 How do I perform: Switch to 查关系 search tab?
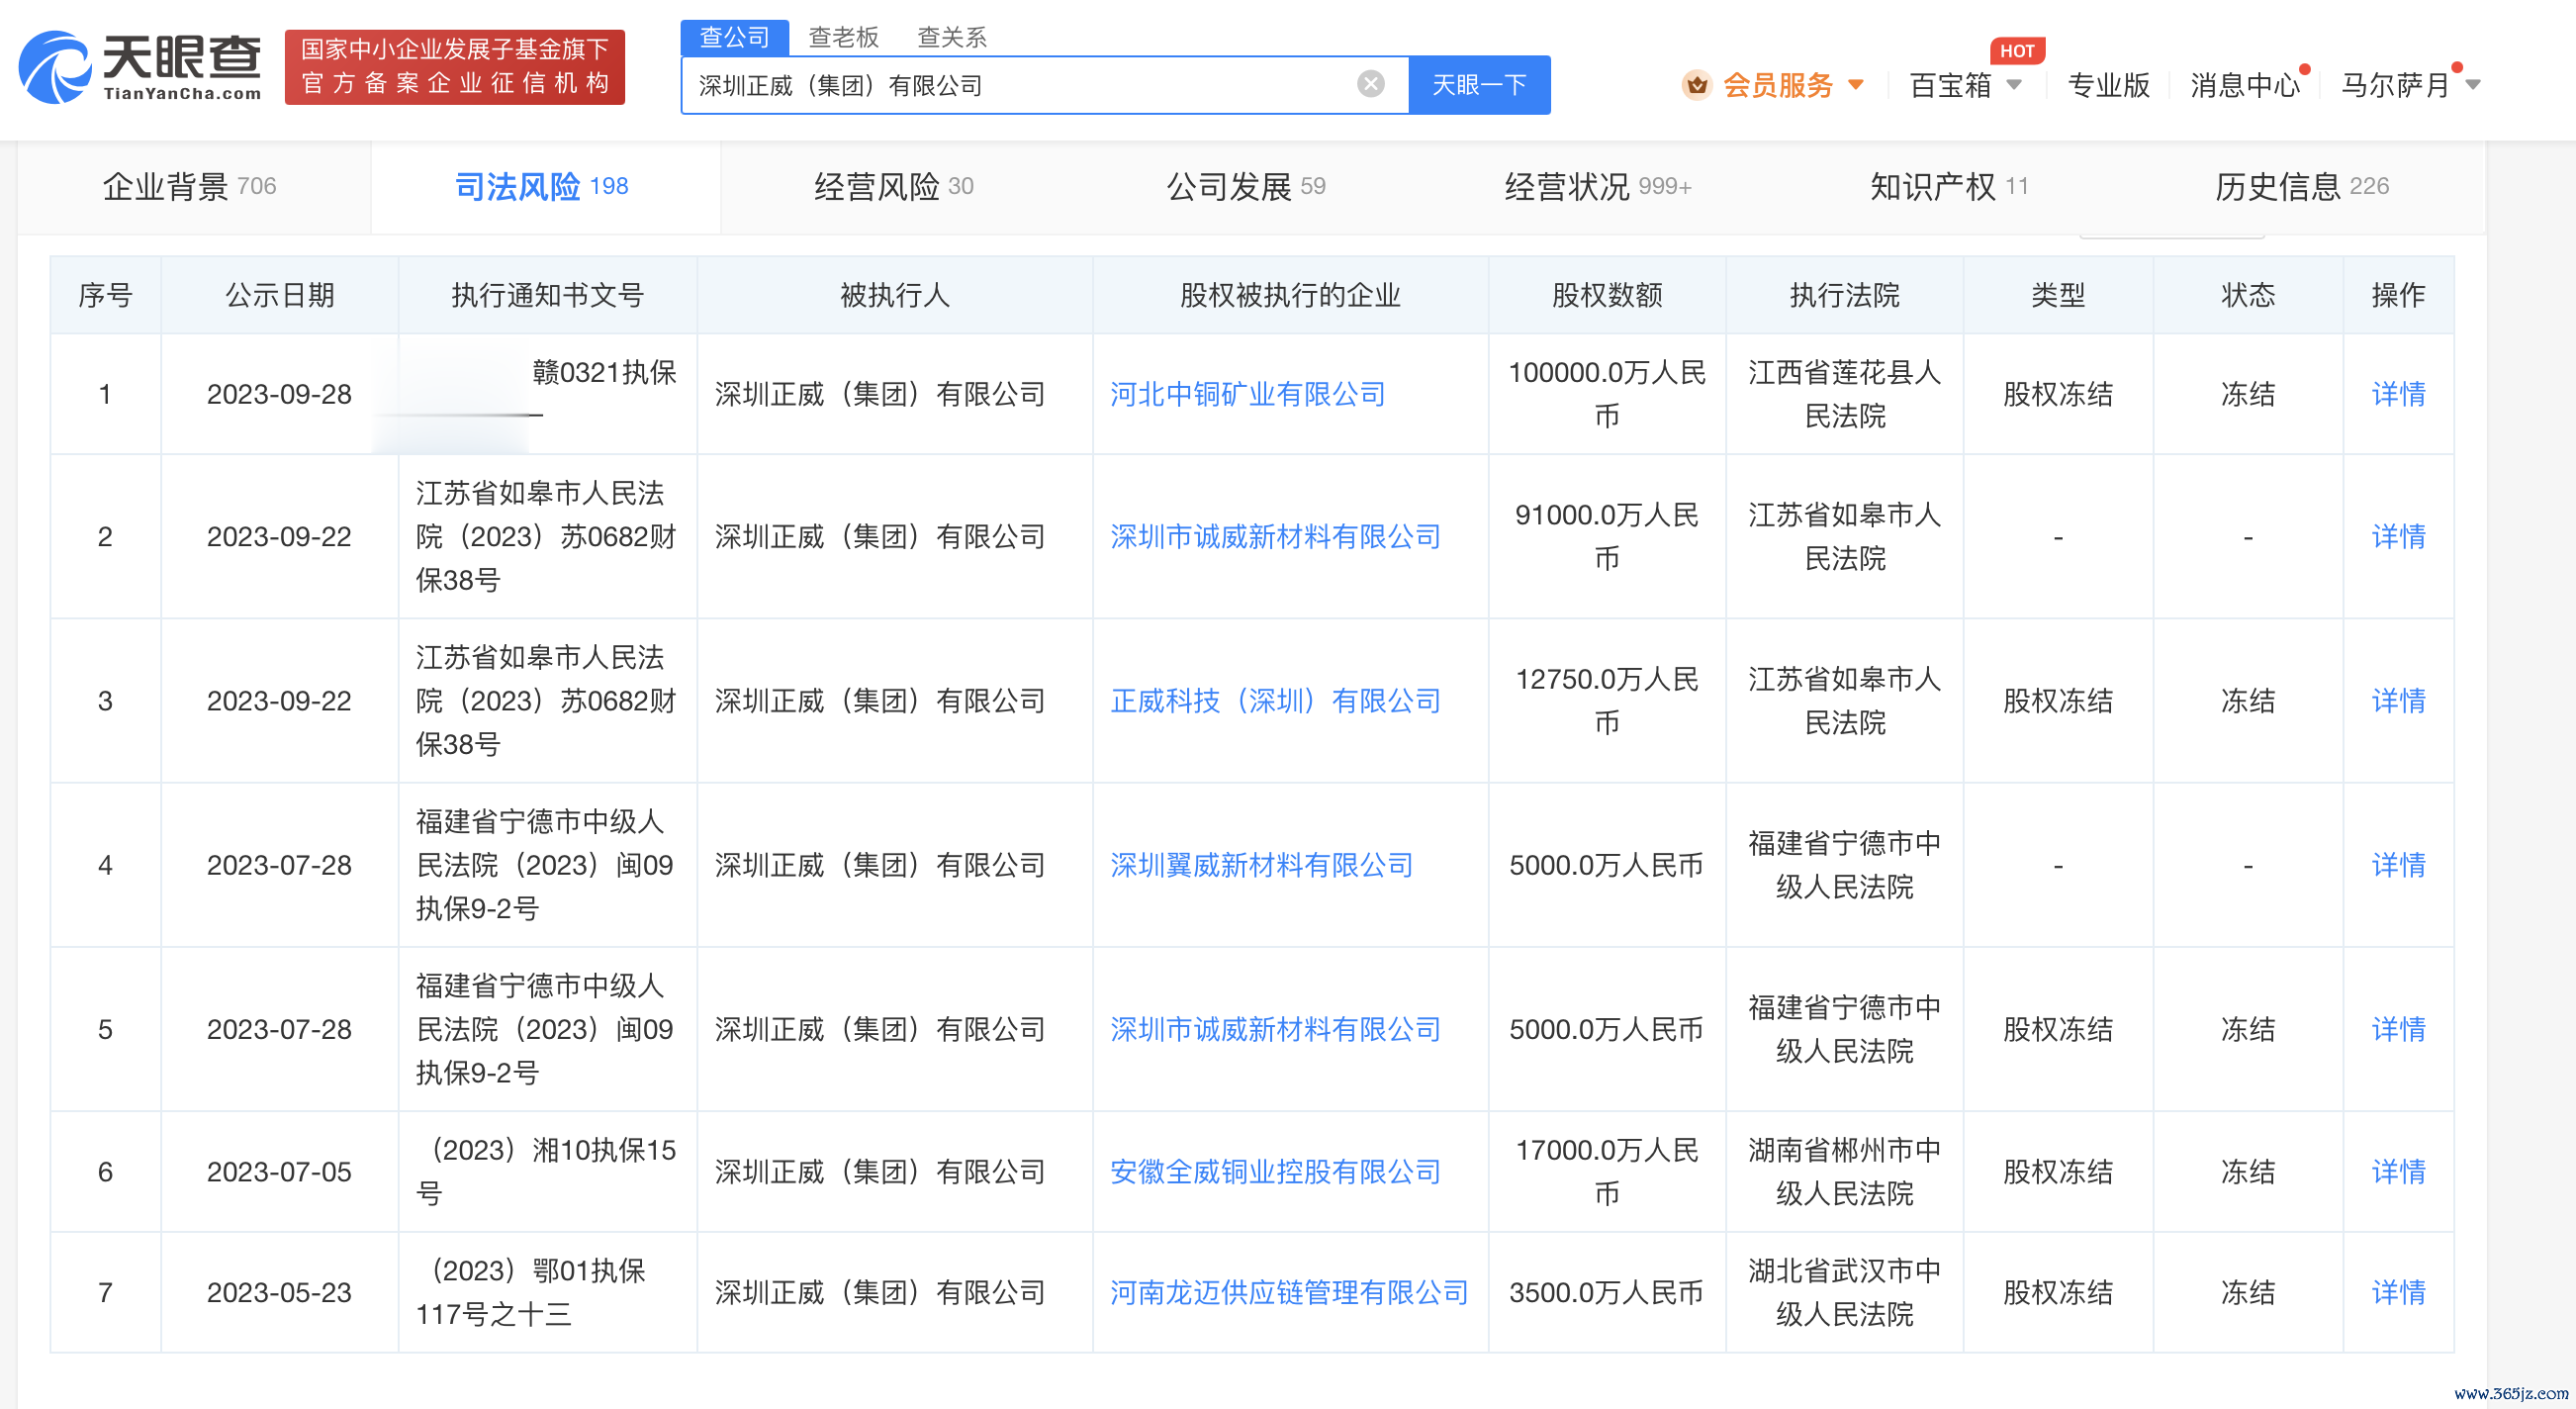951,37
